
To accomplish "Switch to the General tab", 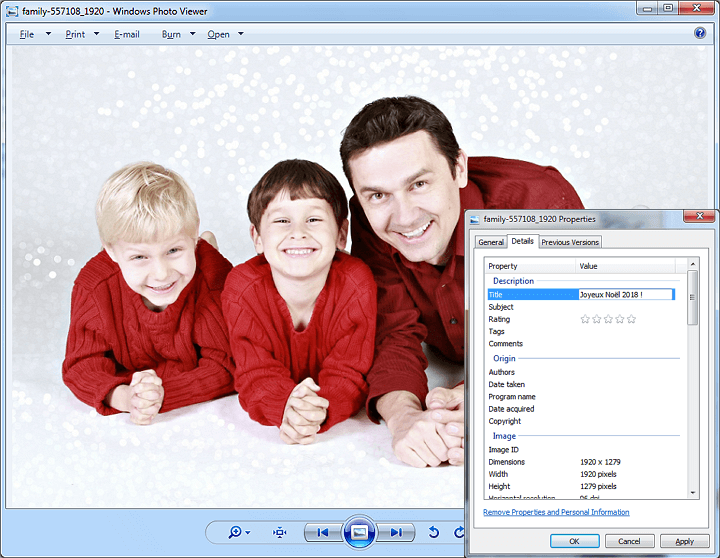I will tap(491, 242).
